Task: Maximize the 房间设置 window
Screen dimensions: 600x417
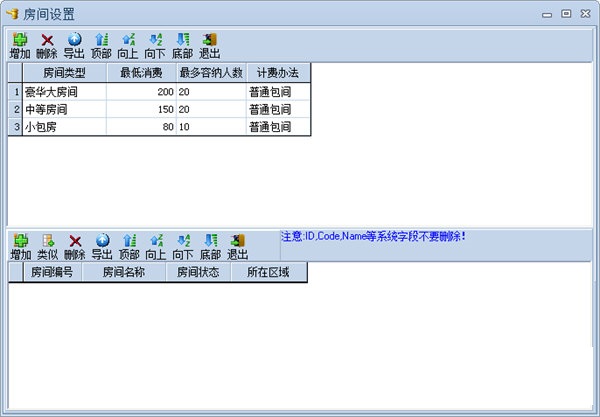Action: 566,14
